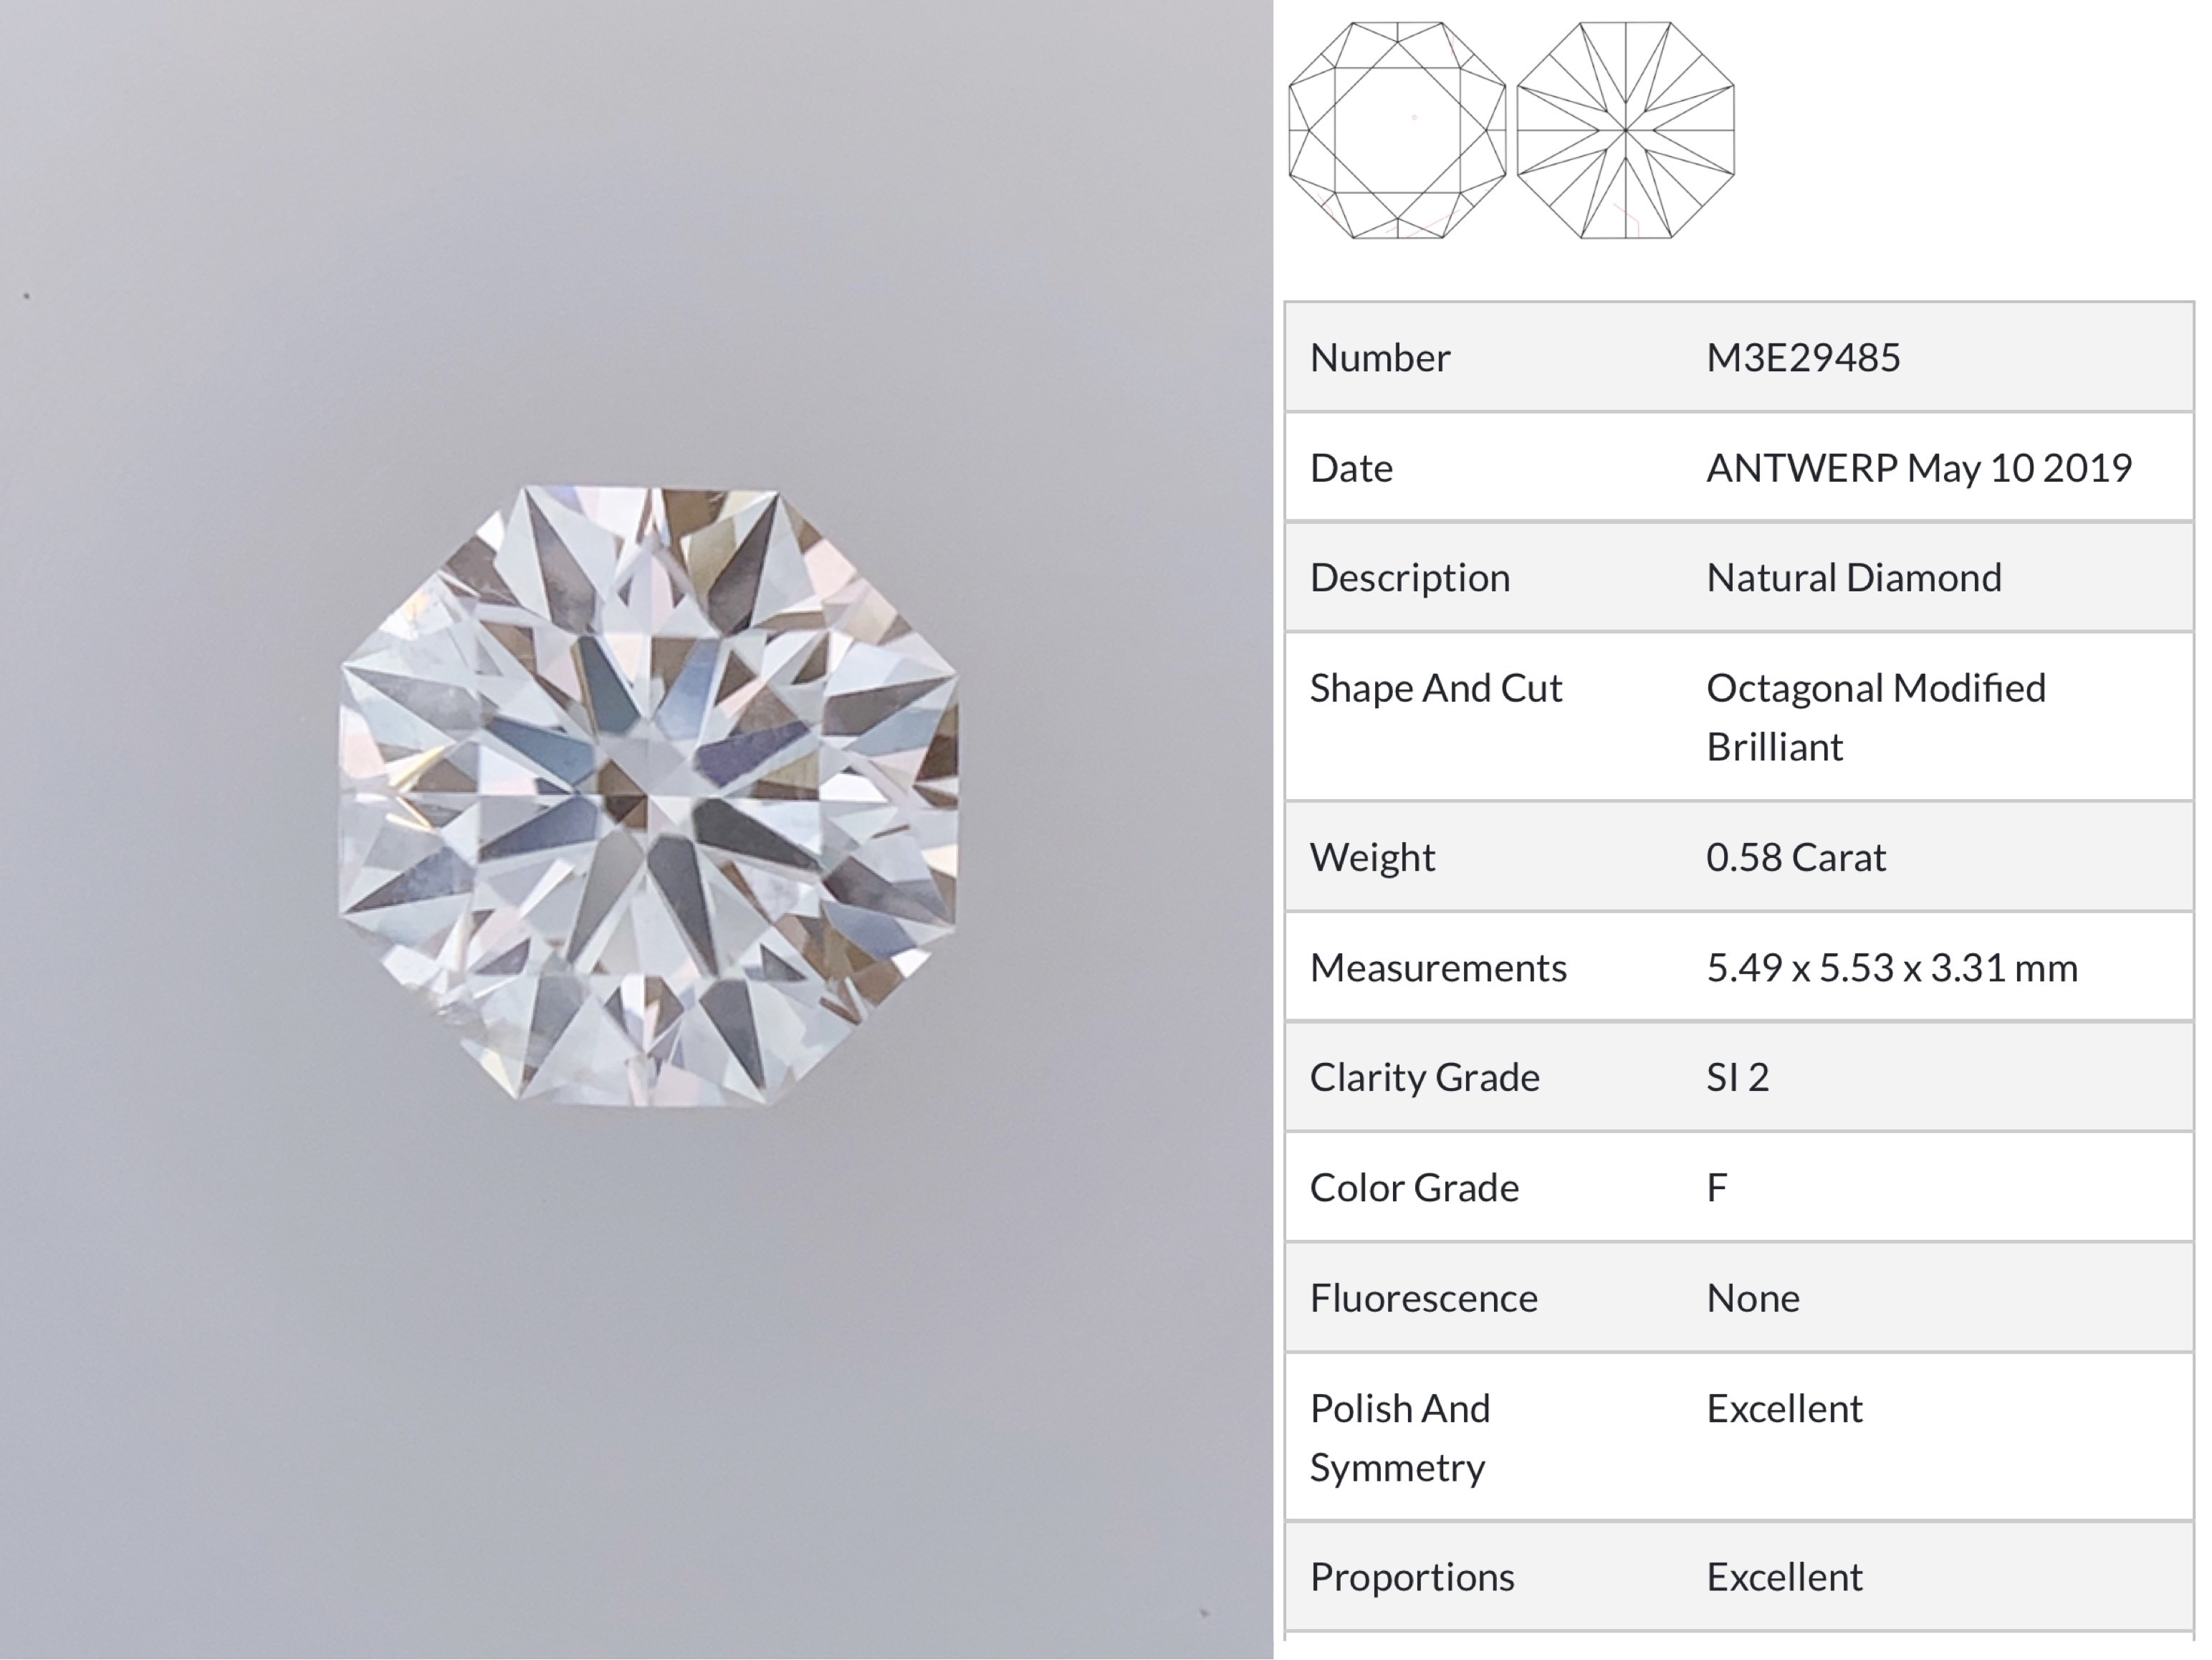Viewport: 2212px width, 1660px height.
Task: Click the 5.49 x 5.53 x 3.31 mm value
Action: click(1891, 968)
